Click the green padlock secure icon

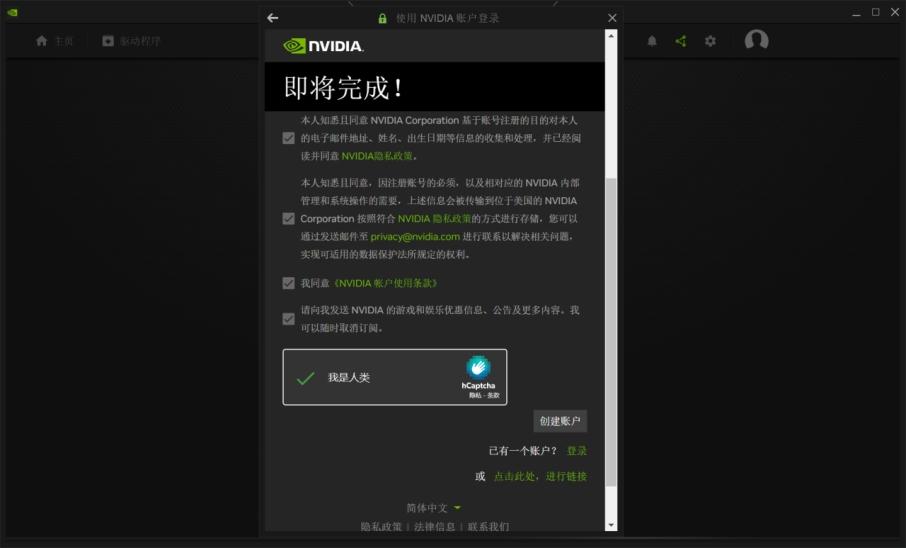coord(382,19)
